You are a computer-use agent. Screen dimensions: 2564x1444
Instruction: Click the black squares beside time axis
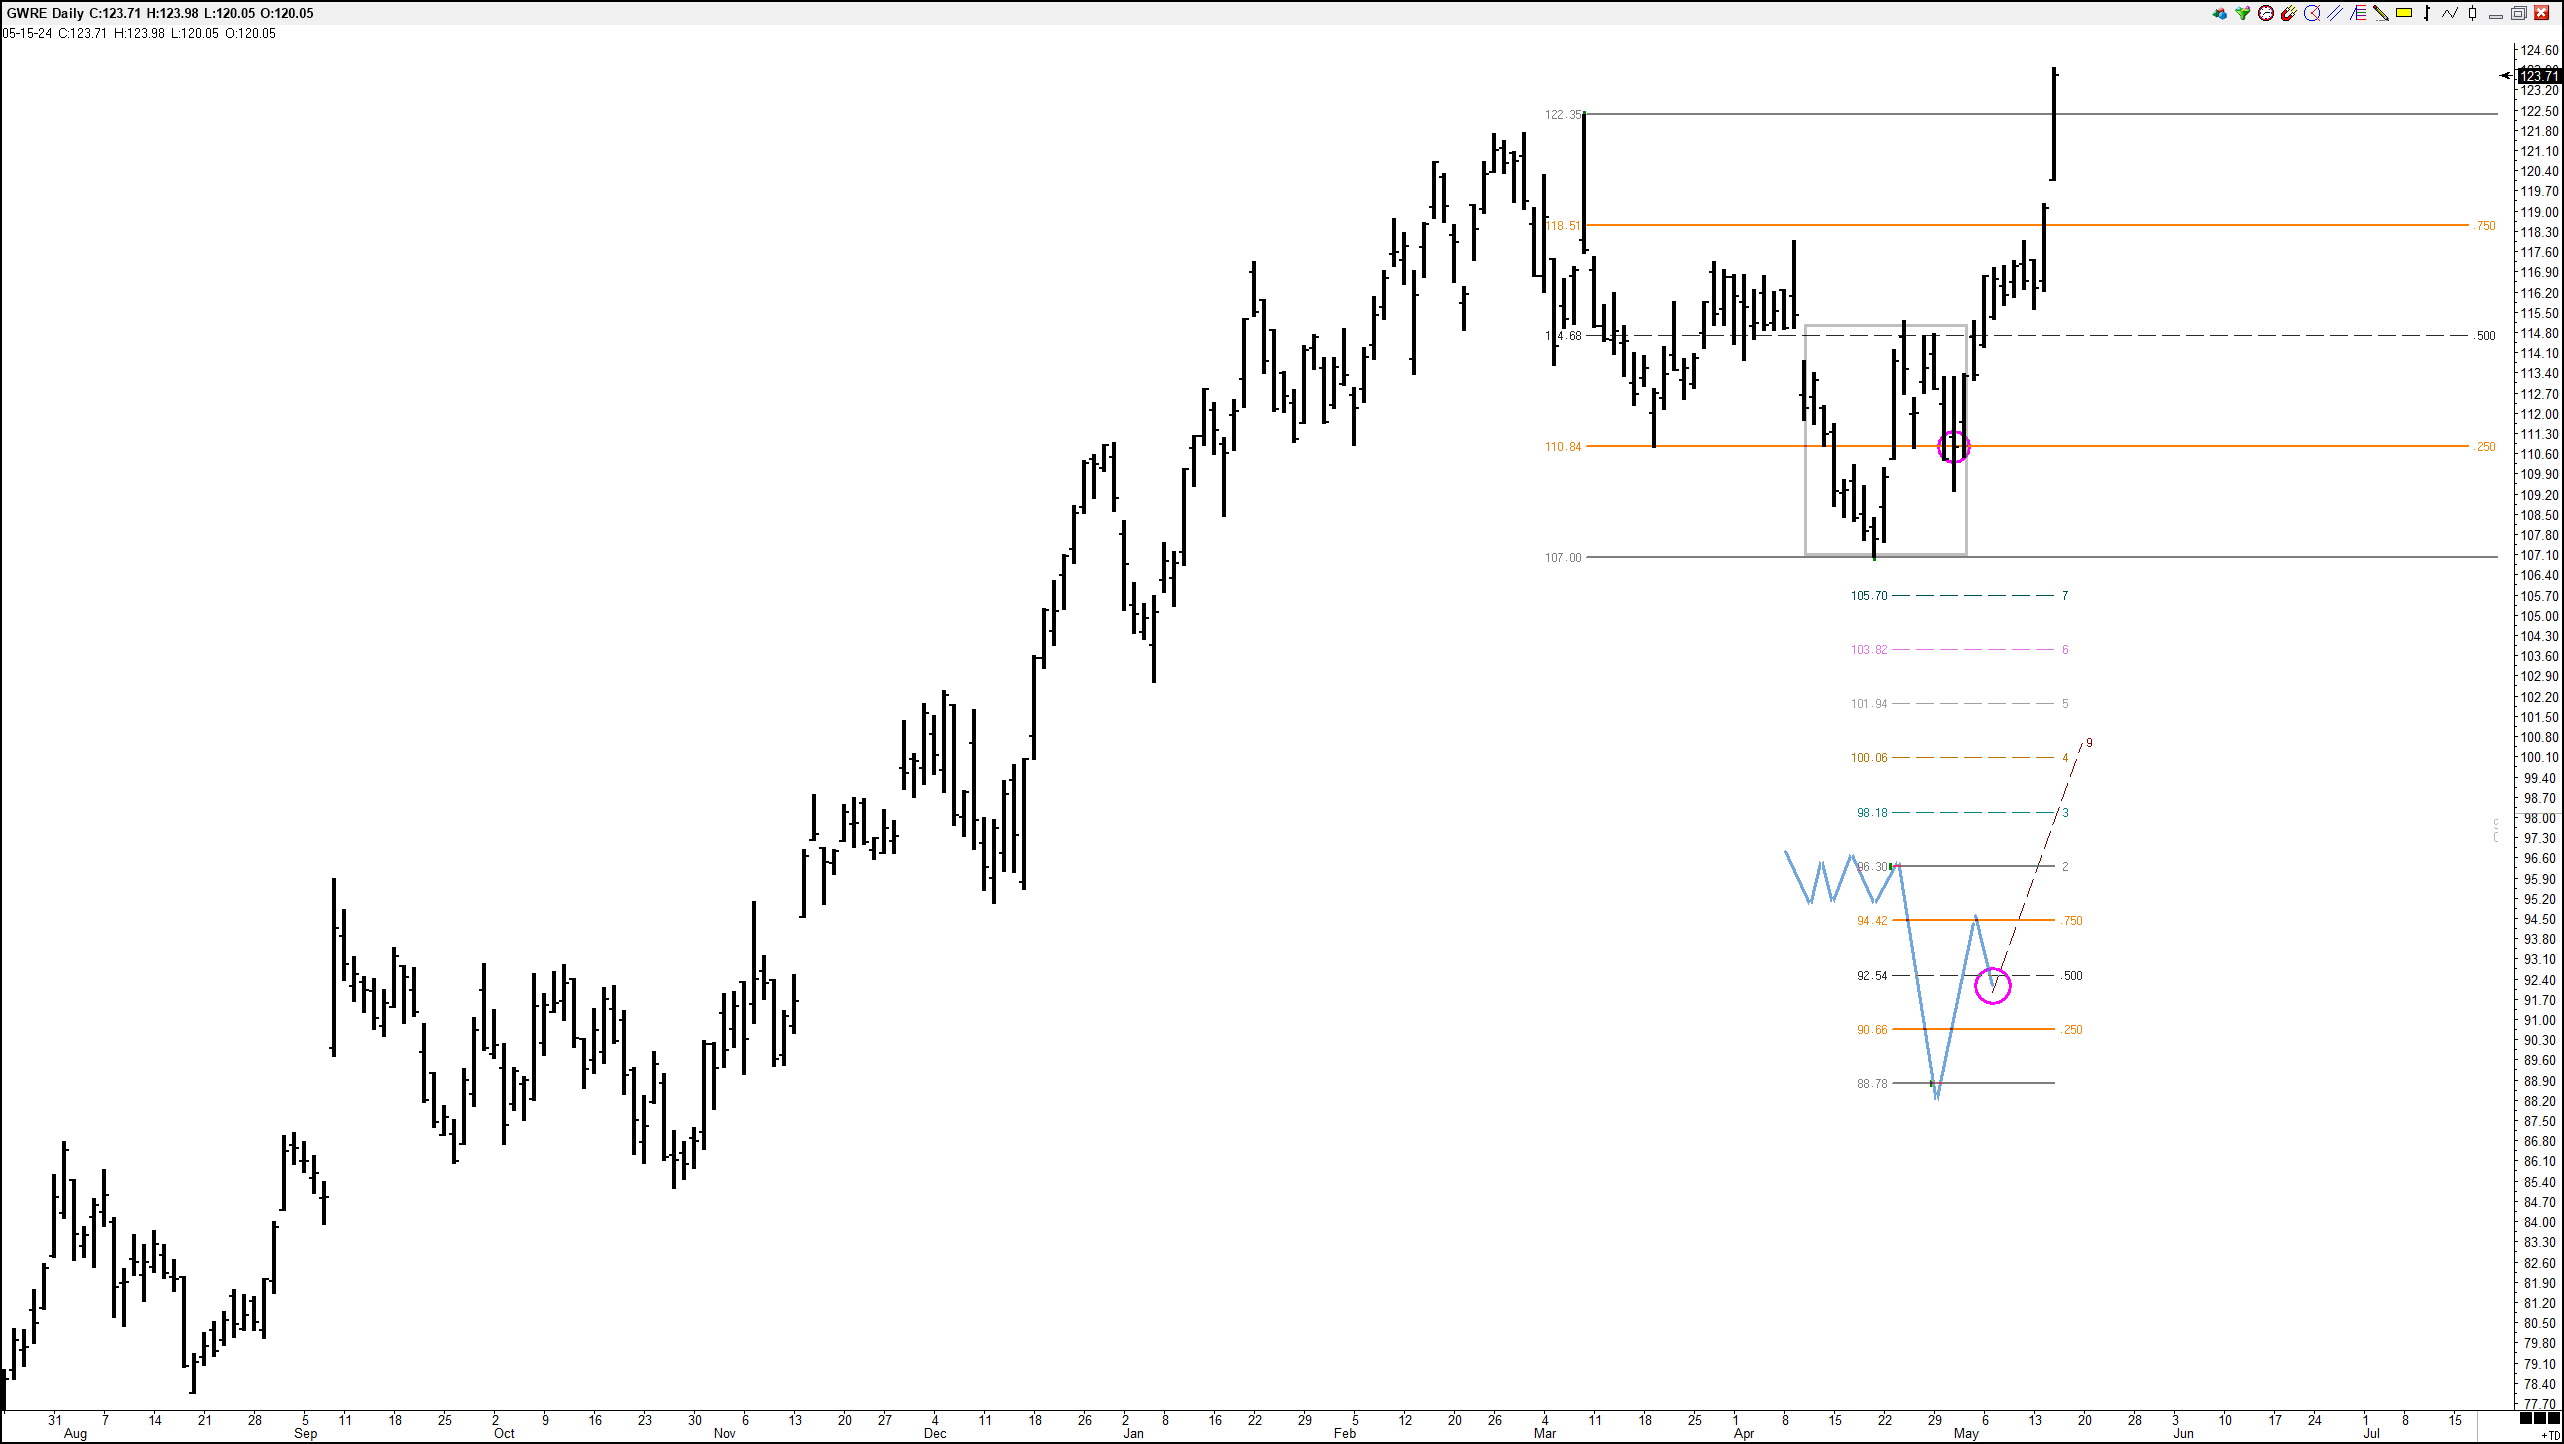(2538, 1419)
